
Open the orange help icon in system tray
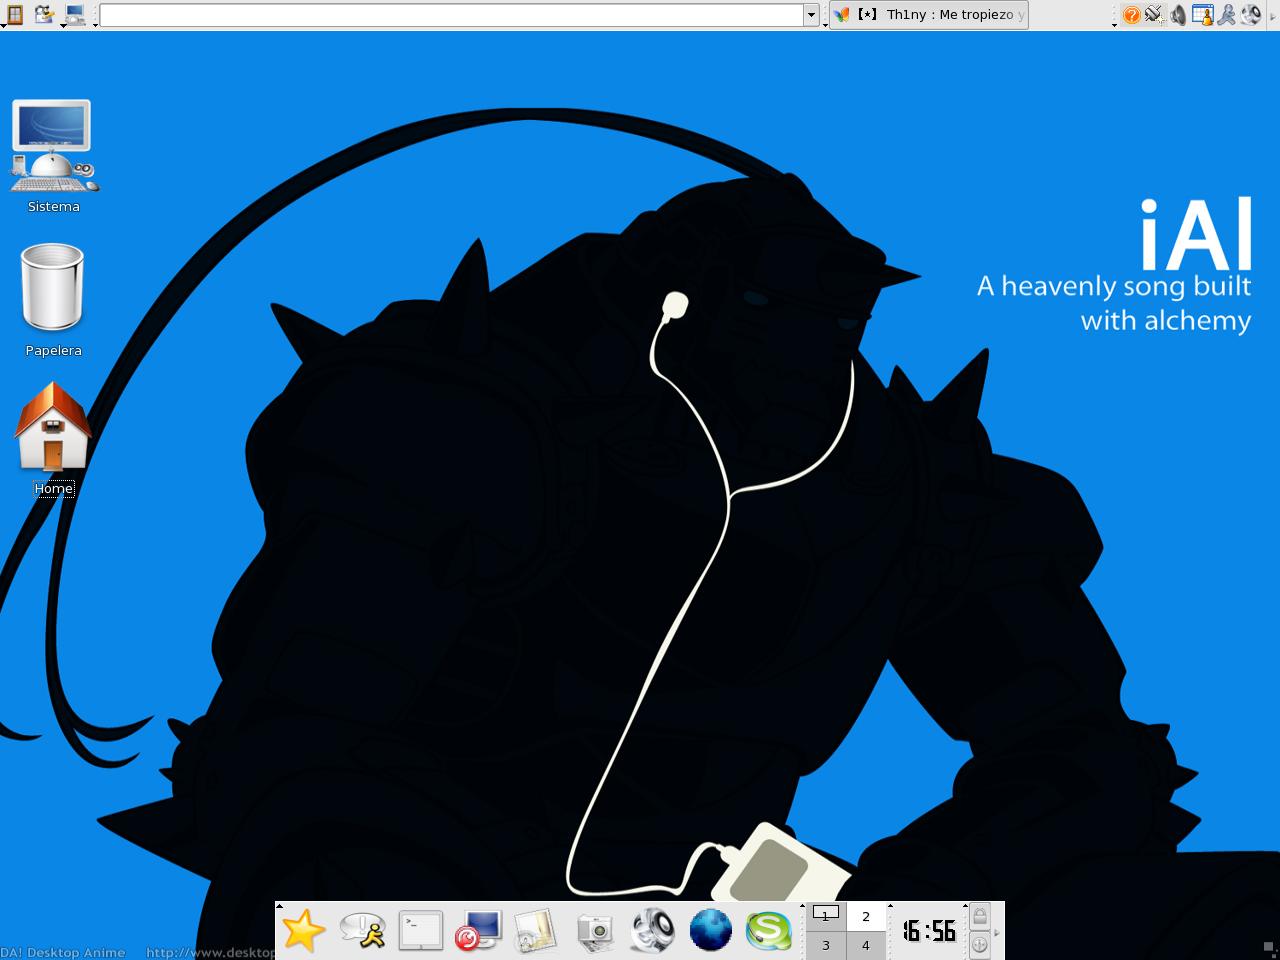pyautogui.click(x=1131, y=15)
